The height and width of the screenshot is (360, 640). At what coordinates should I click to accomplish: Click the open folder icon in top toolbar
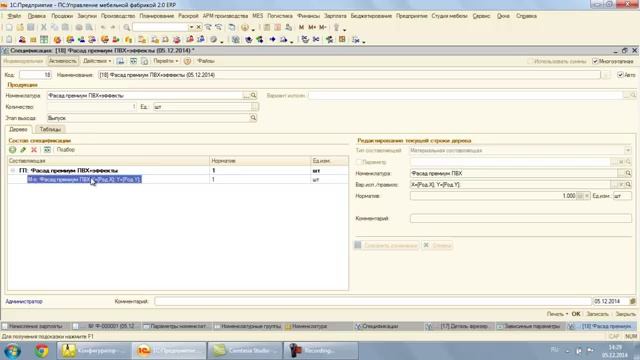click(20, 27)
